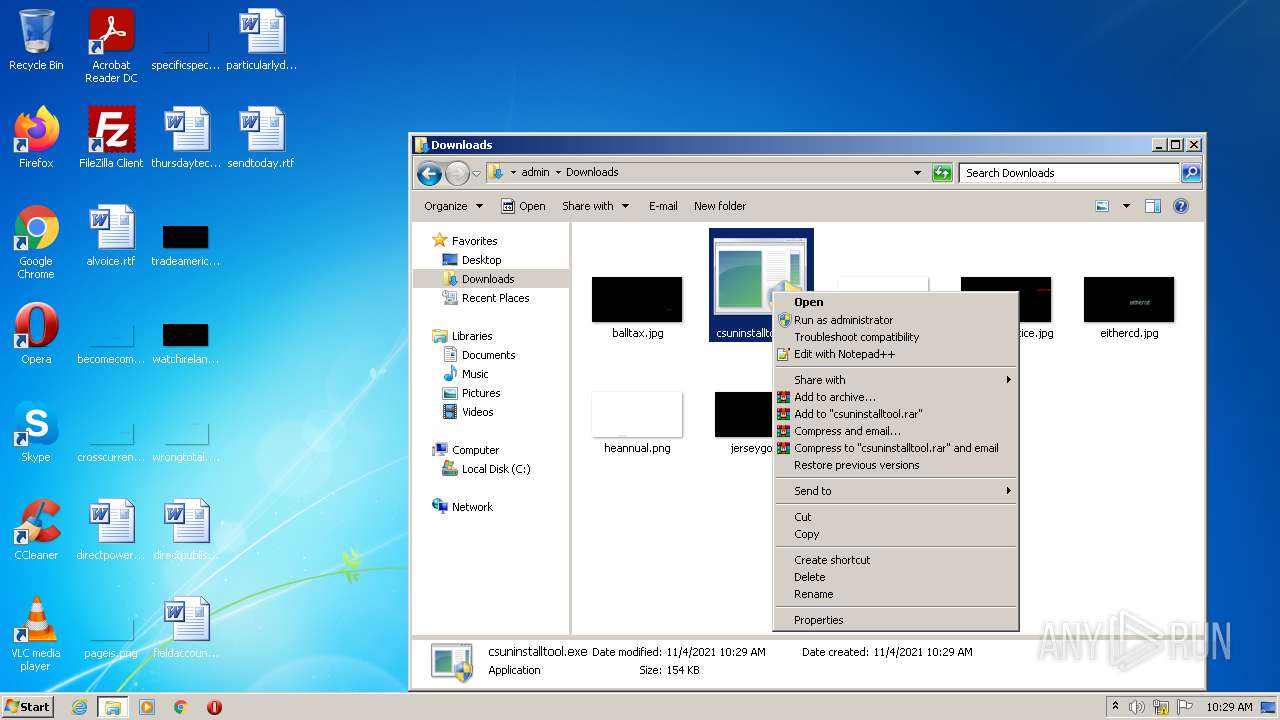Screen dimensions: 1280x720
Task: Launch Acrobat Reader DC from desktop
Action: tap(111, 45)
